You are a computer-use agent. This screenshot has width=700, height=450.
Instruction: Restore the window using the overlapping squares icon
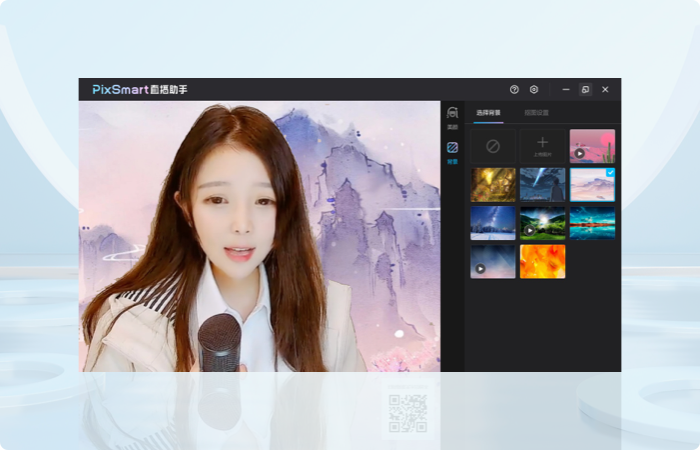585,89
